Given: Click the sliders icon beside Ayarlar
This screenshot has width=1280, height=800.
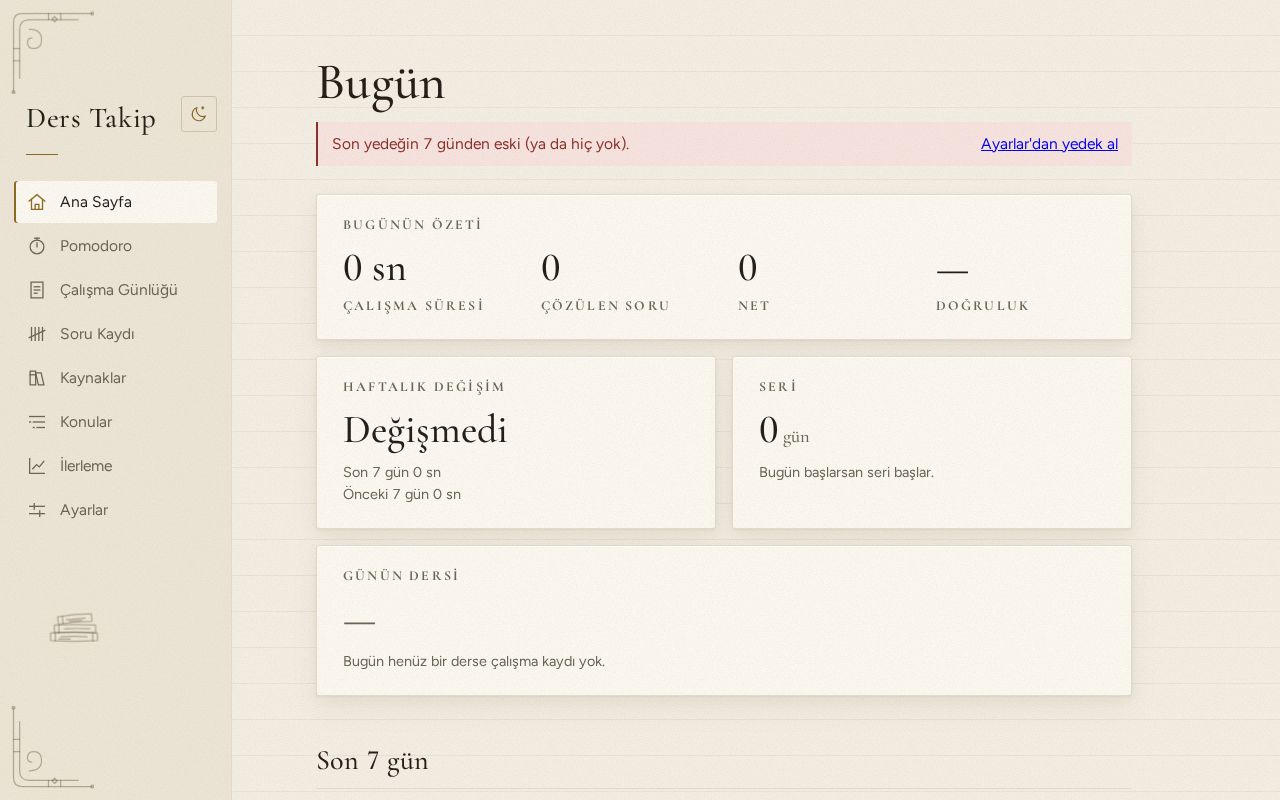Looking at the screenshot, I should click(x=37, y=510).
